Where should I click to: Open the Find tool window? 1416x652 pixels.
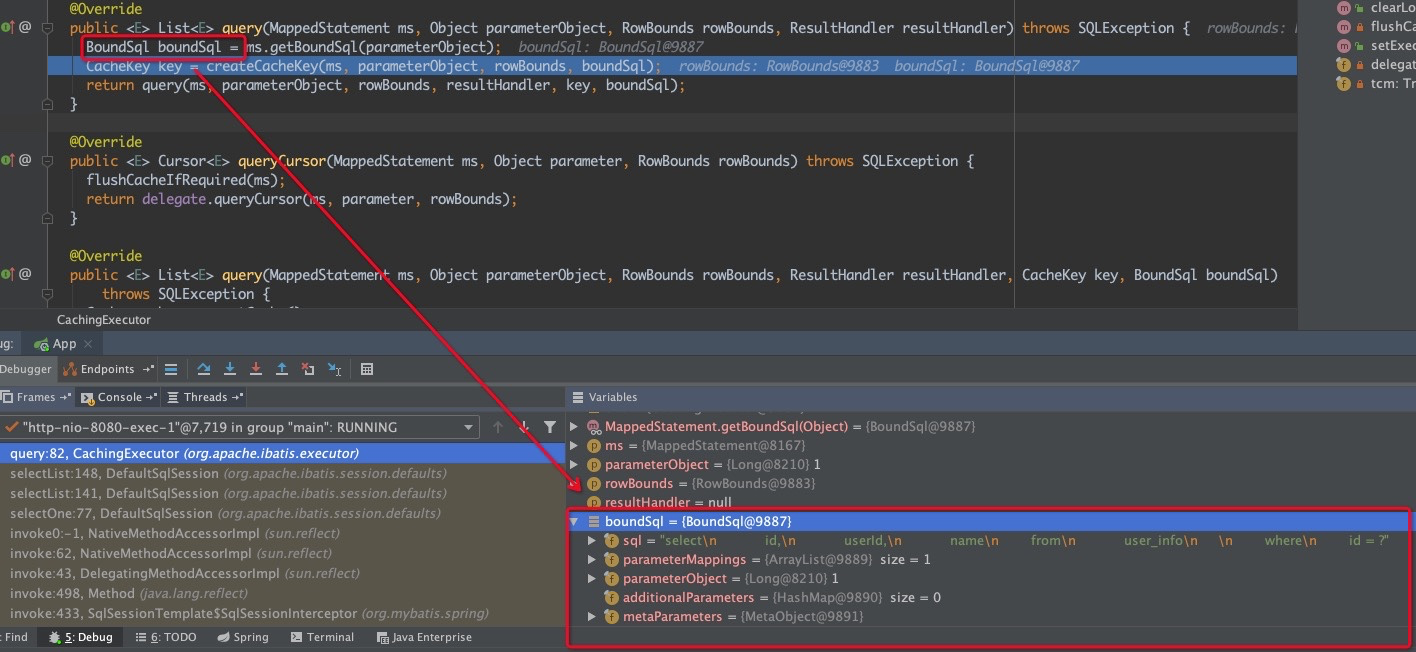coord(15,637)
